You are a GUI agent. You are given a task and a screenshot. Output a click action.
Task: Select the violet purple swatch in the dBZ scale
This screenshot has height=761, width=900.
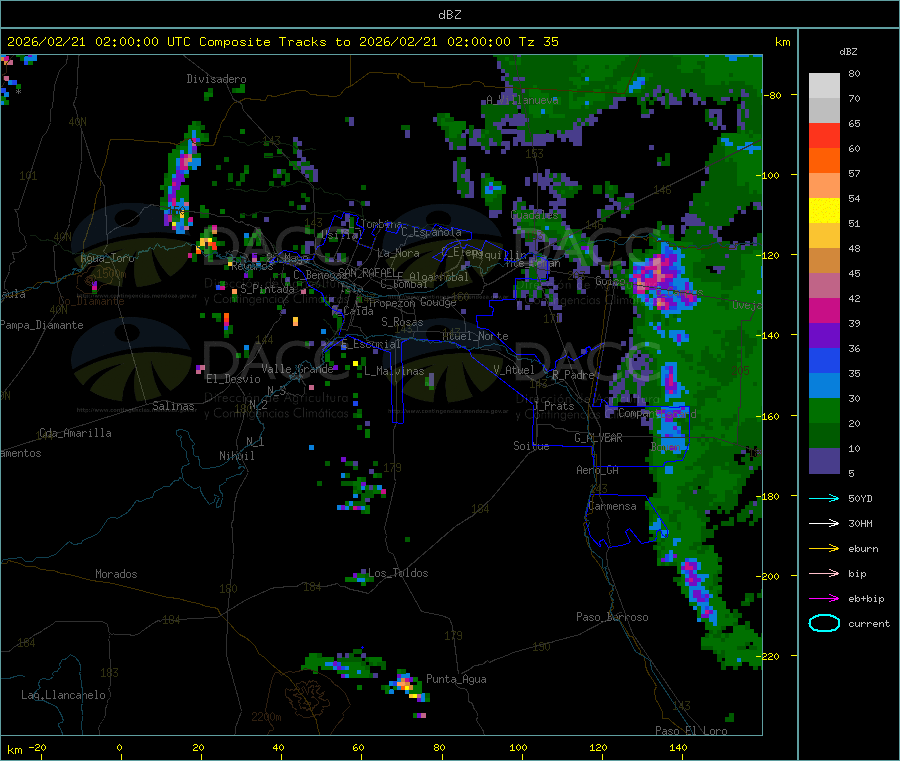click(824, 336)
